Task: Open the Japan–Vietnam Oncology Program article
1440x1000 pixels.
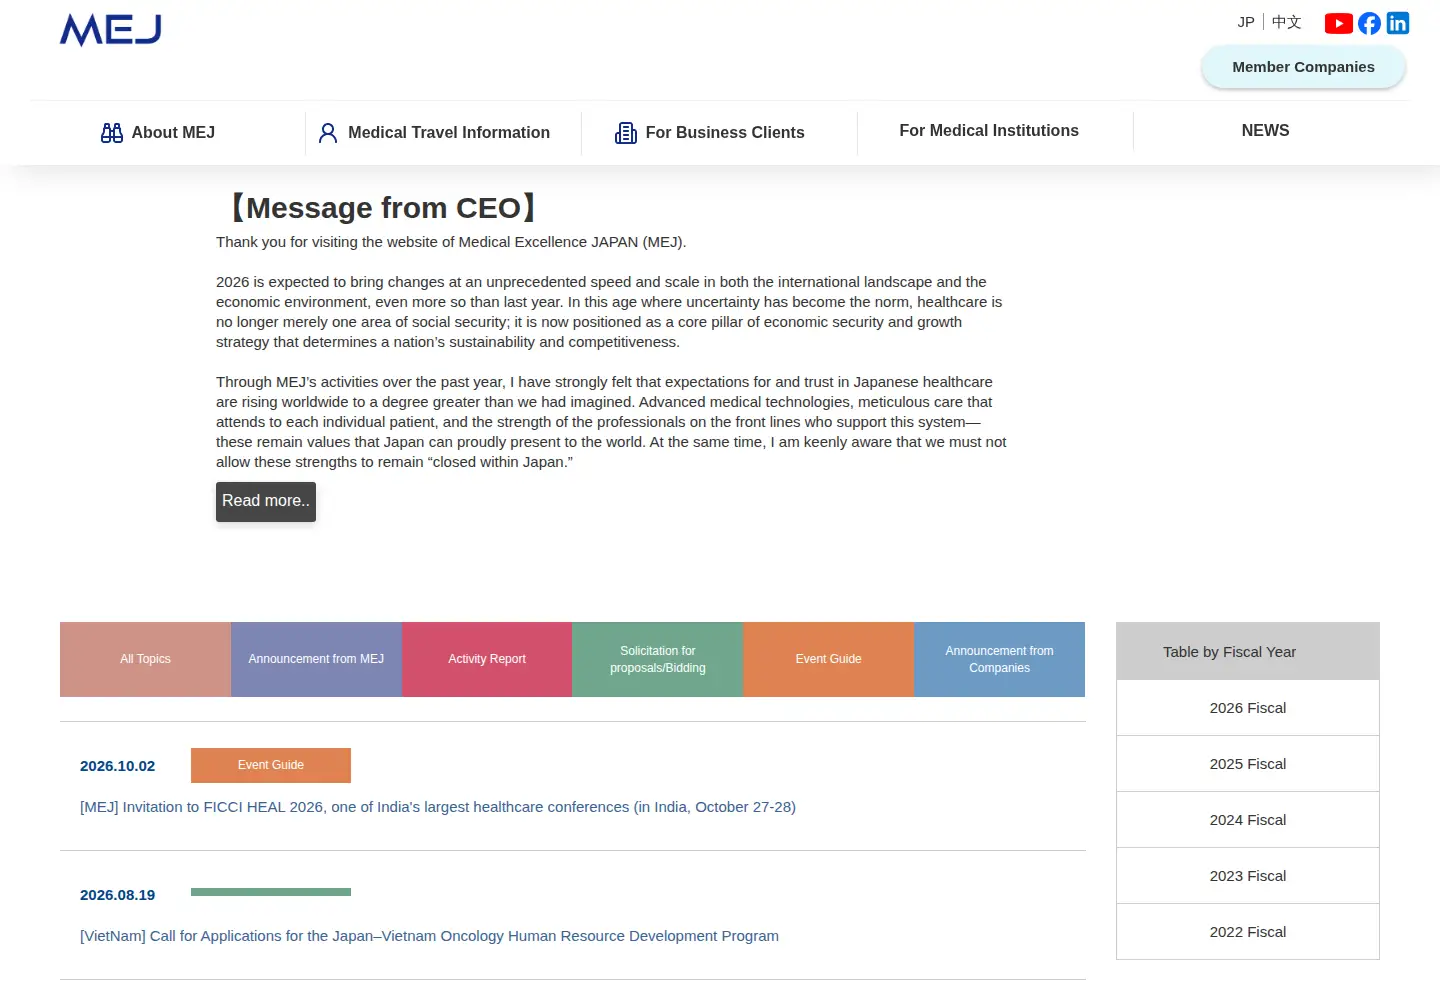Action: pos(429,936)
